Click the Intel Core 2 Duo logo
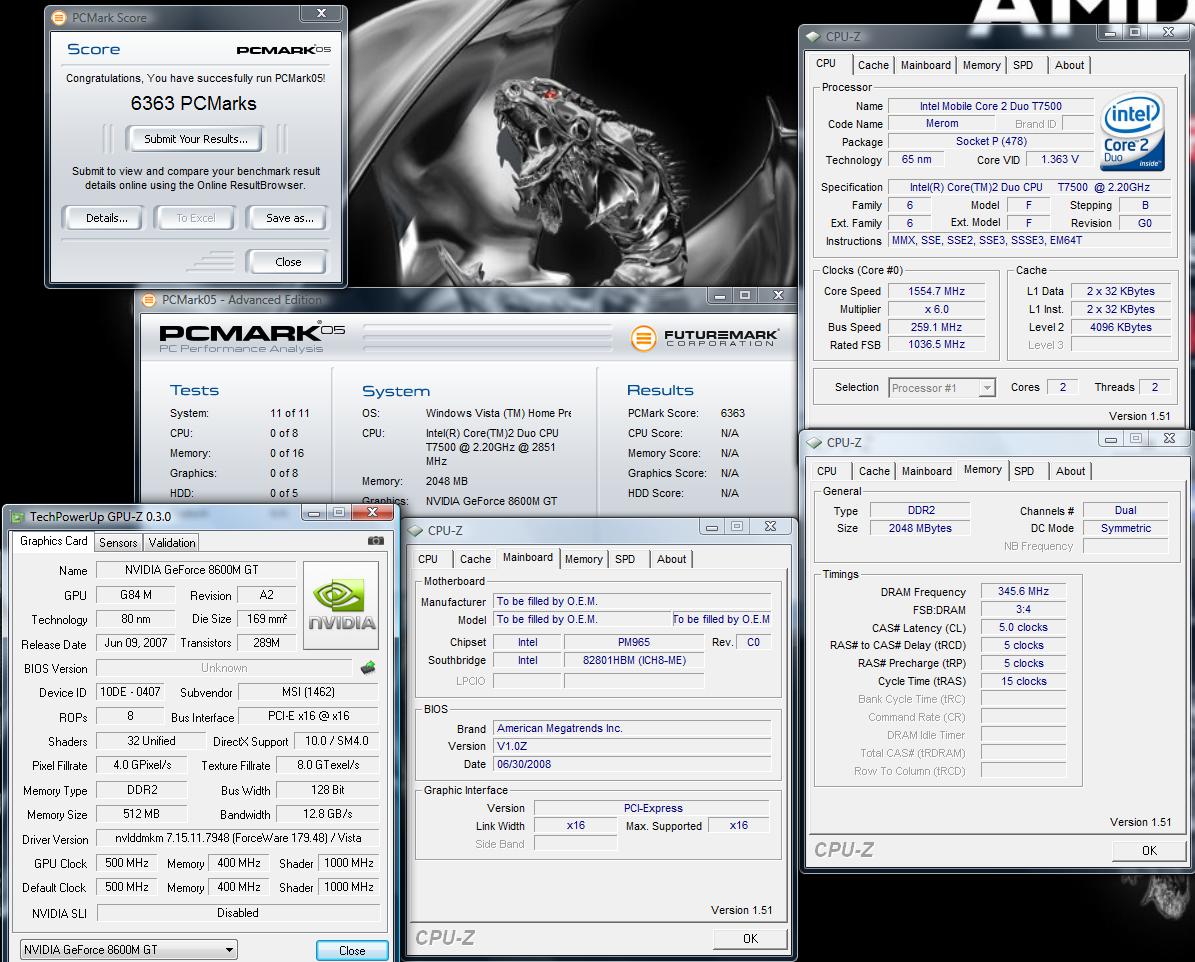Screen dimensions: 1195x962 pyautogui.click(x=1133, y=131)
